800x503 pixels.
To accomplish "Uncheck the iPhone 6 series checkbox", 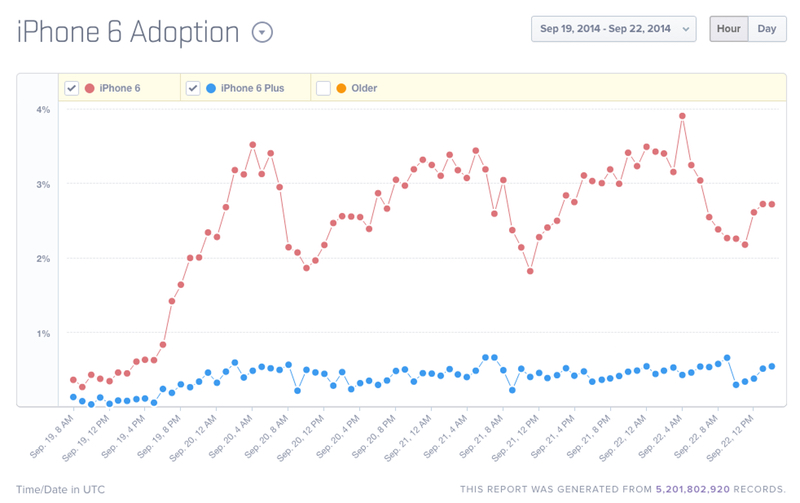I will 72,88.
